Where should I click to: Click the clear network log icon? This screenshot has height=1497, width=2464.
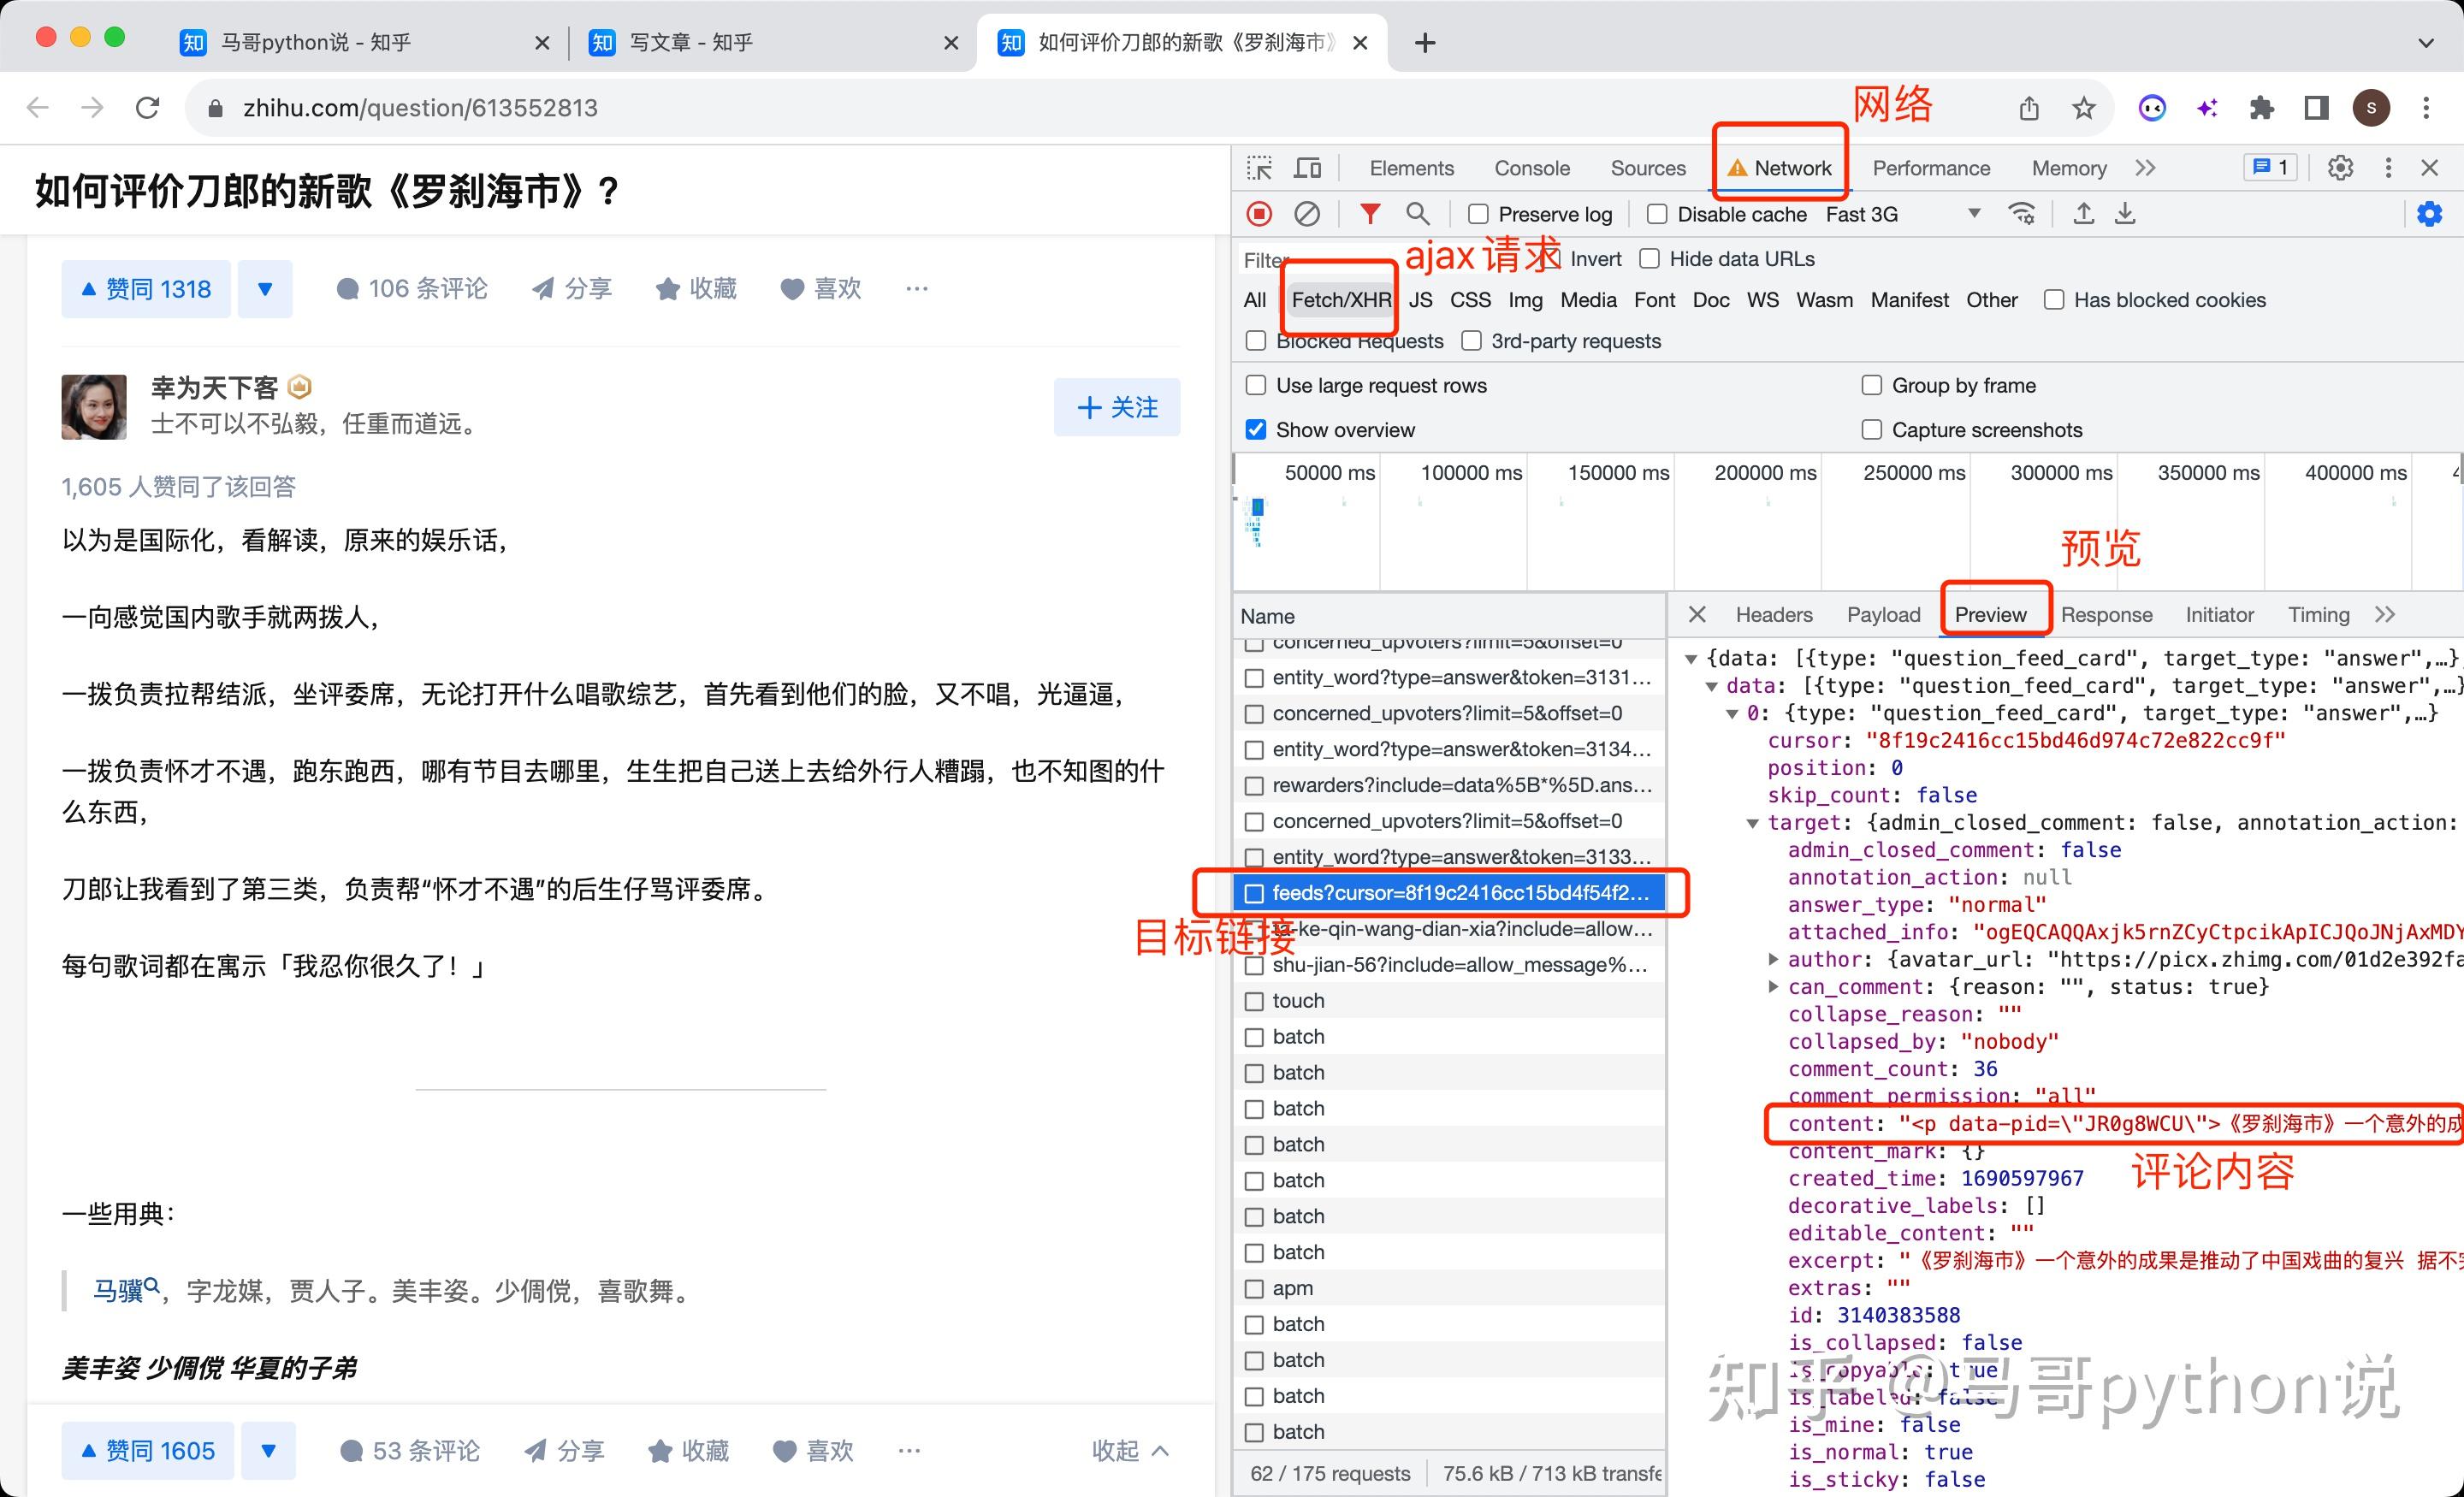(x=1307, y=214)
